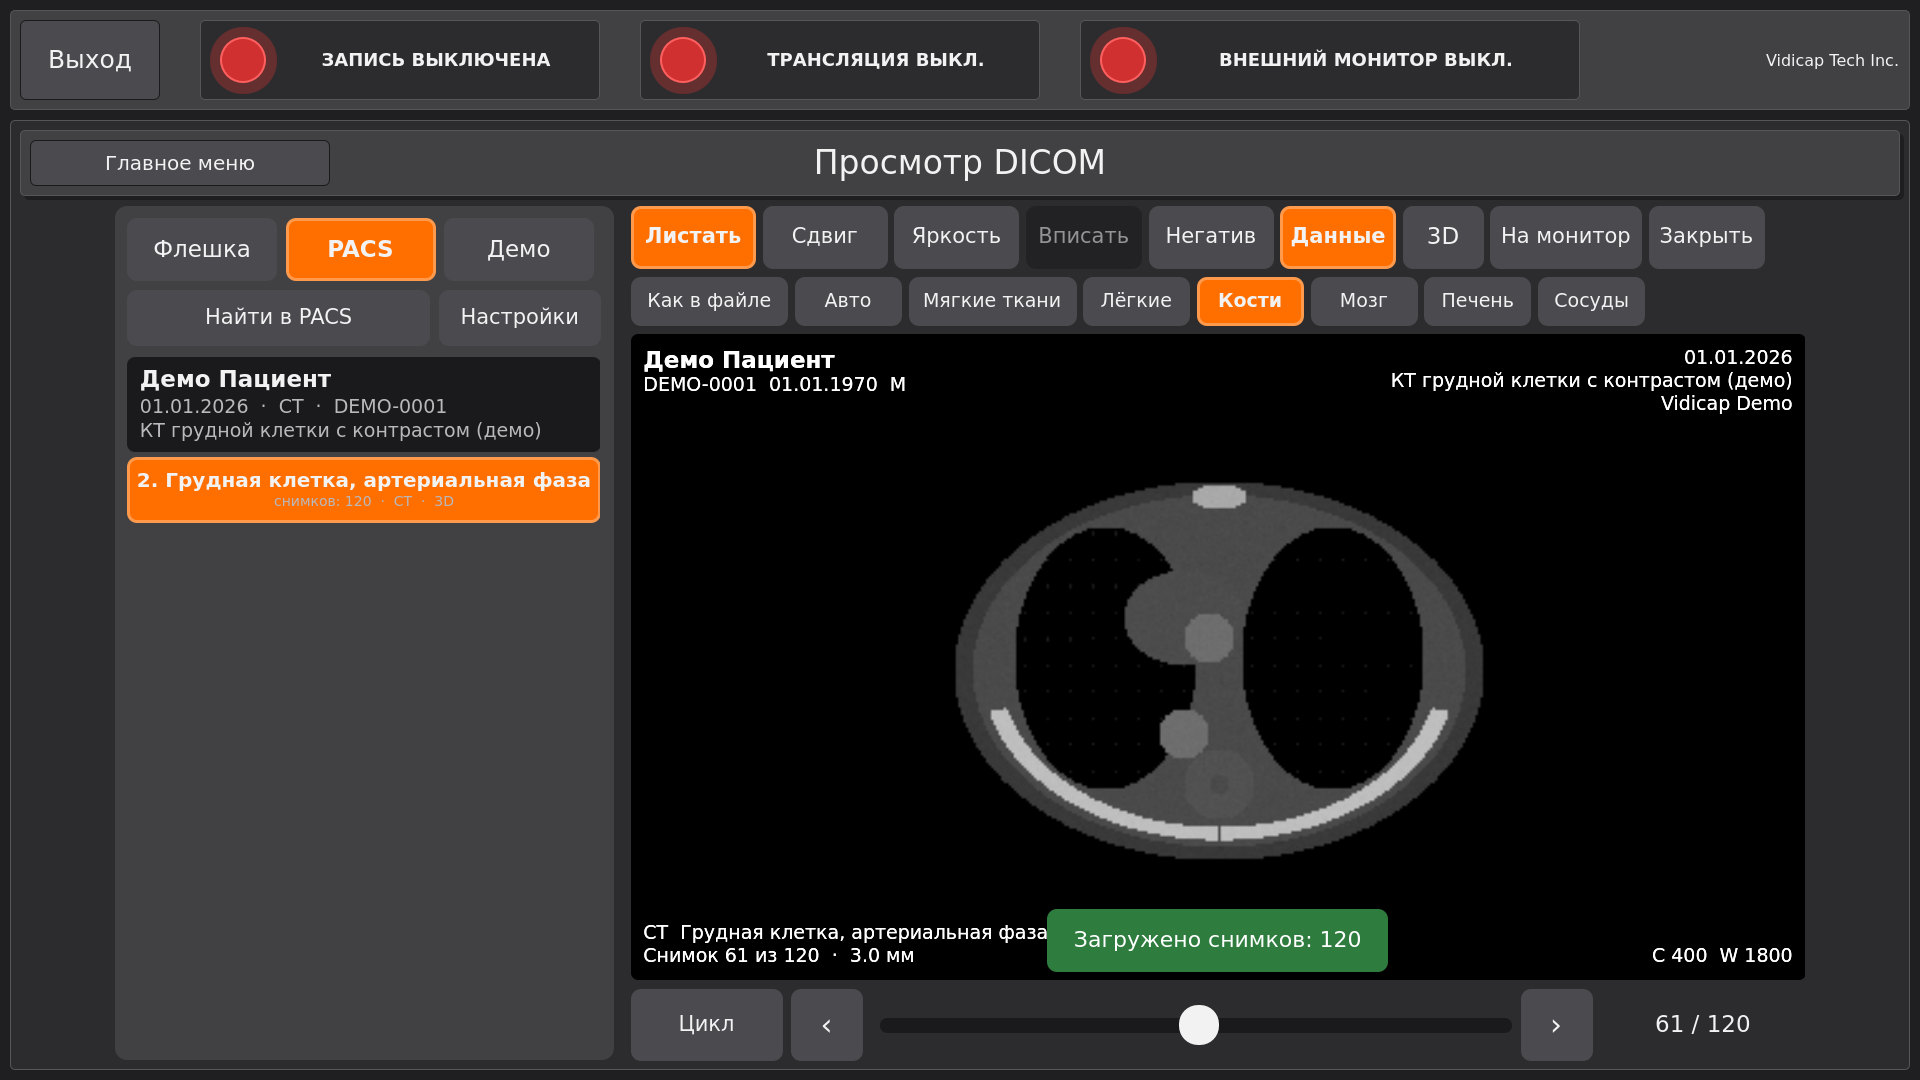Choose the Авто window preset
This screenshot has width=1920, height=1080.
[x=848, y=301]
